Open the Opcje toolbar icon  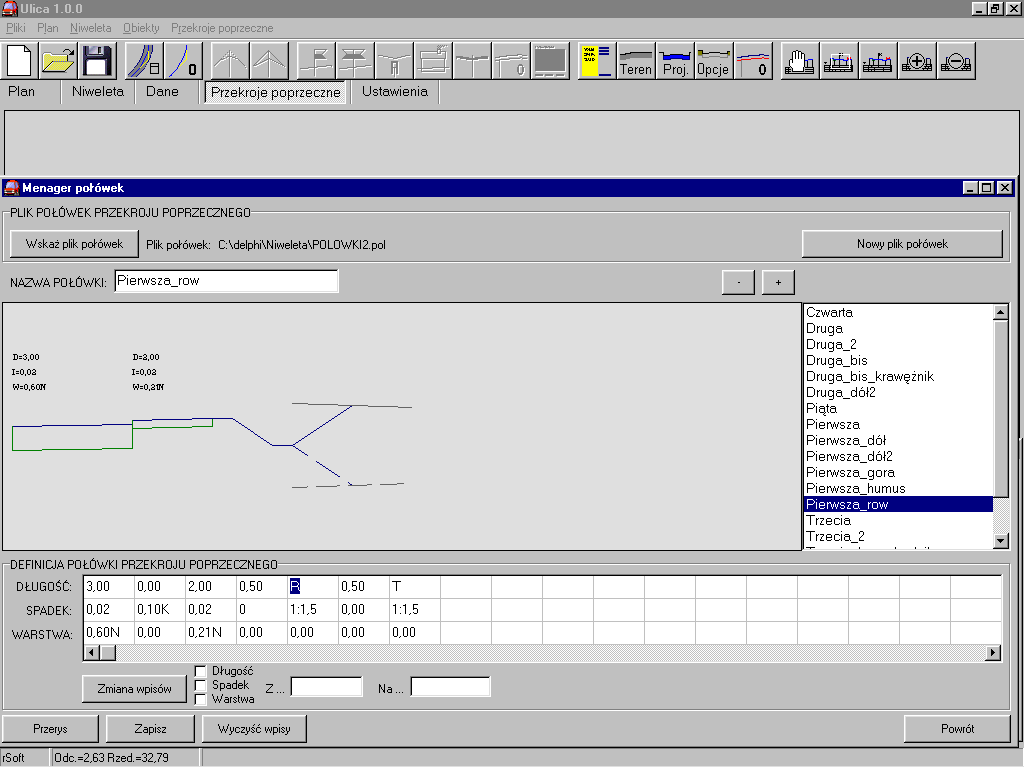(x=713, y=61)
